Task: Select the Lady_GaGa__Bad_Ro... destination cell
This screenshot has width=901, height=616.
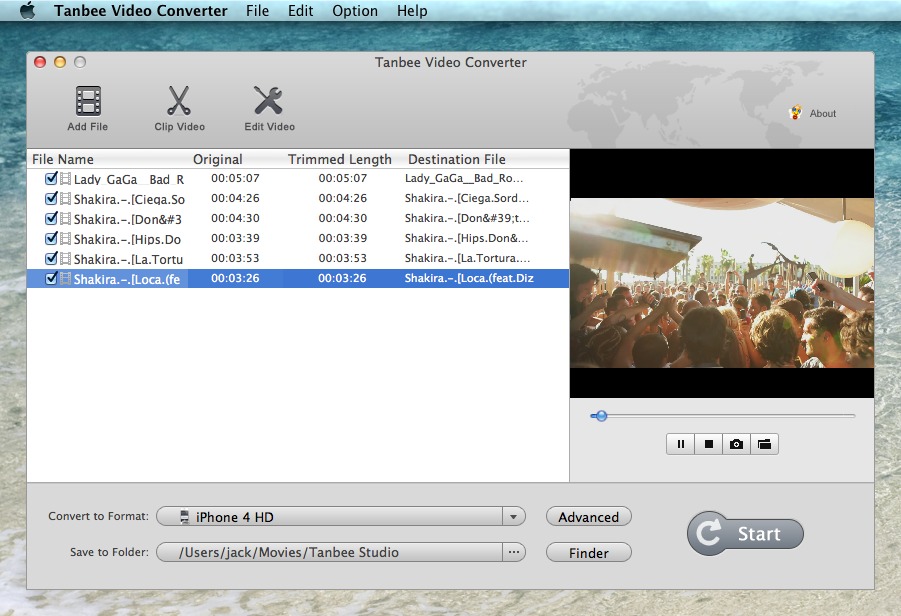Action: [x=464, y=178]
